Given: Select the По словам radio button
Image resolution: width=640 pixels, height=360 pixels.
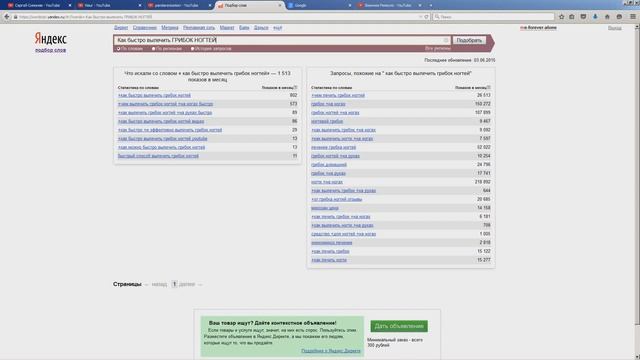Looking at the screenshot, I should click(x=119, y=49).
